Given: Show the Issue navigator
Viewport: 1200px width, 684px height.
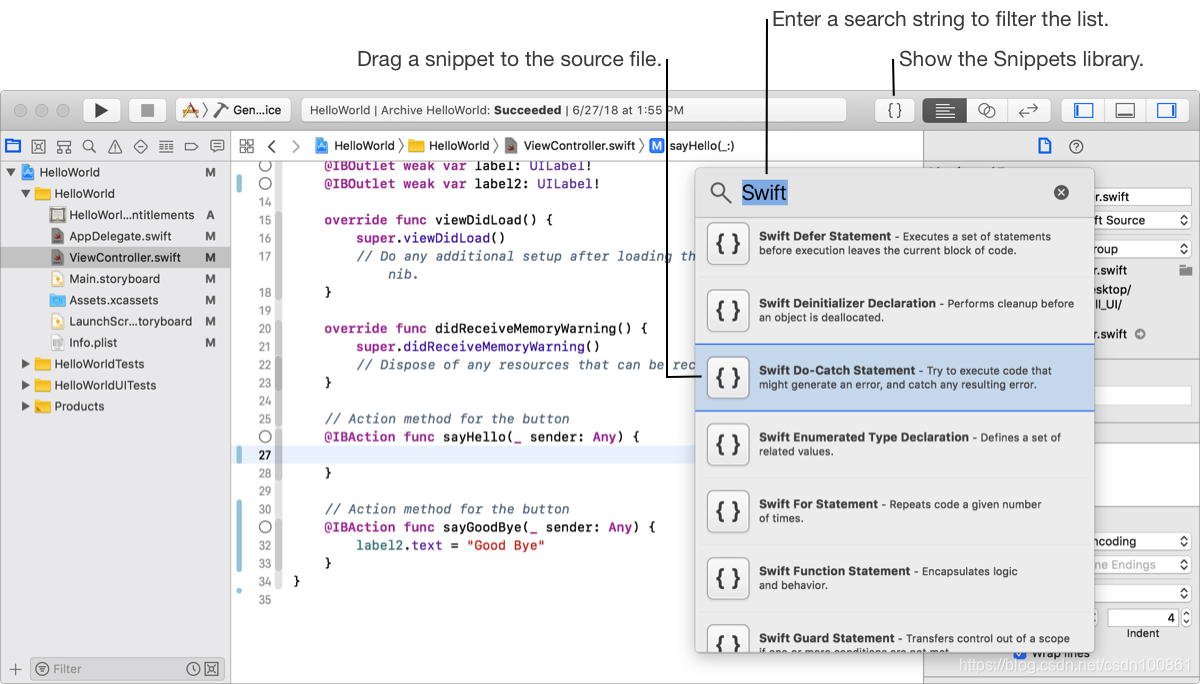Looking at the screenshot, I should coord(115,146).
